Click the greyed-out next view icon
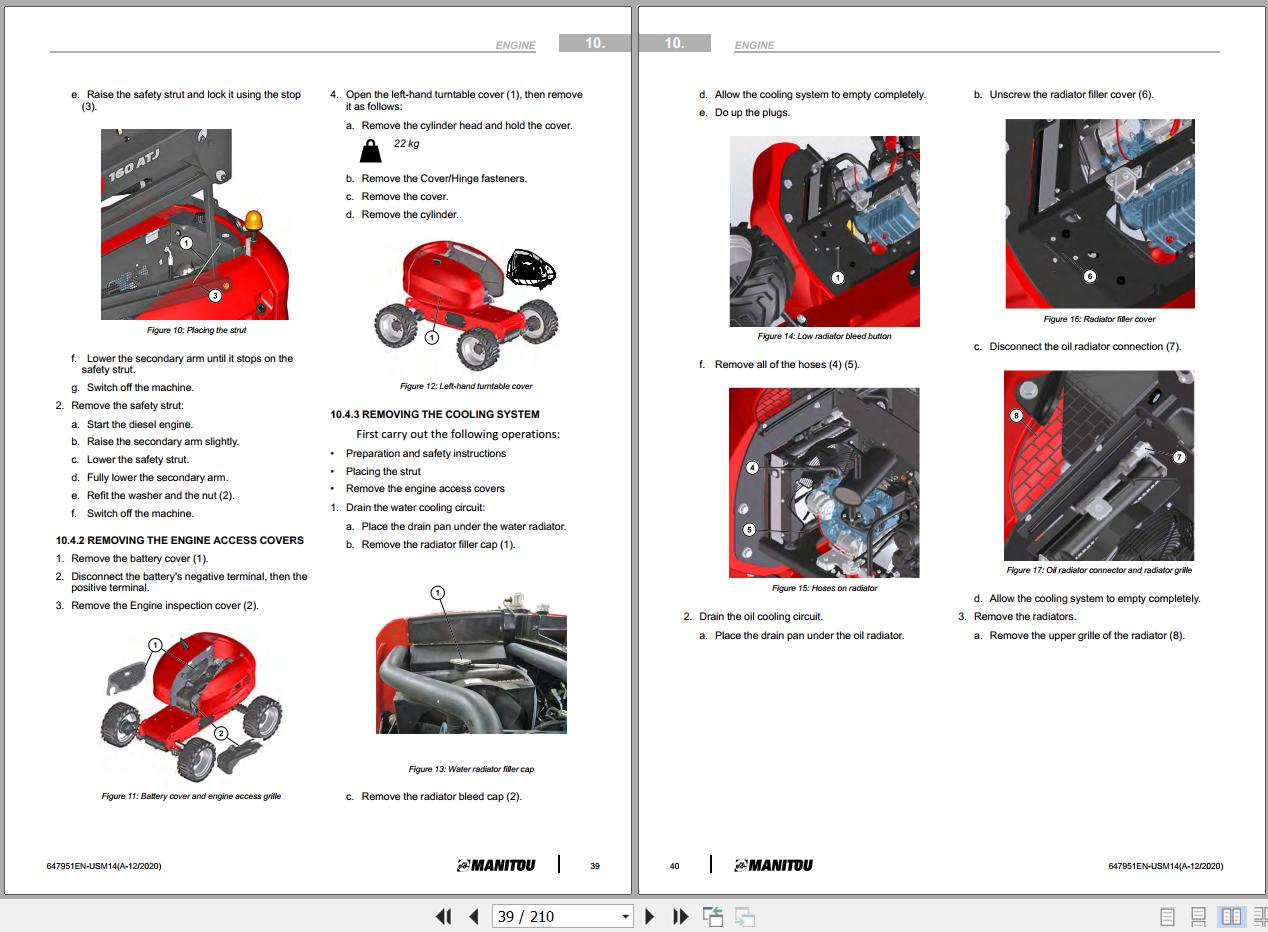Screen dimensions: 1268x932 pos(744,916)
